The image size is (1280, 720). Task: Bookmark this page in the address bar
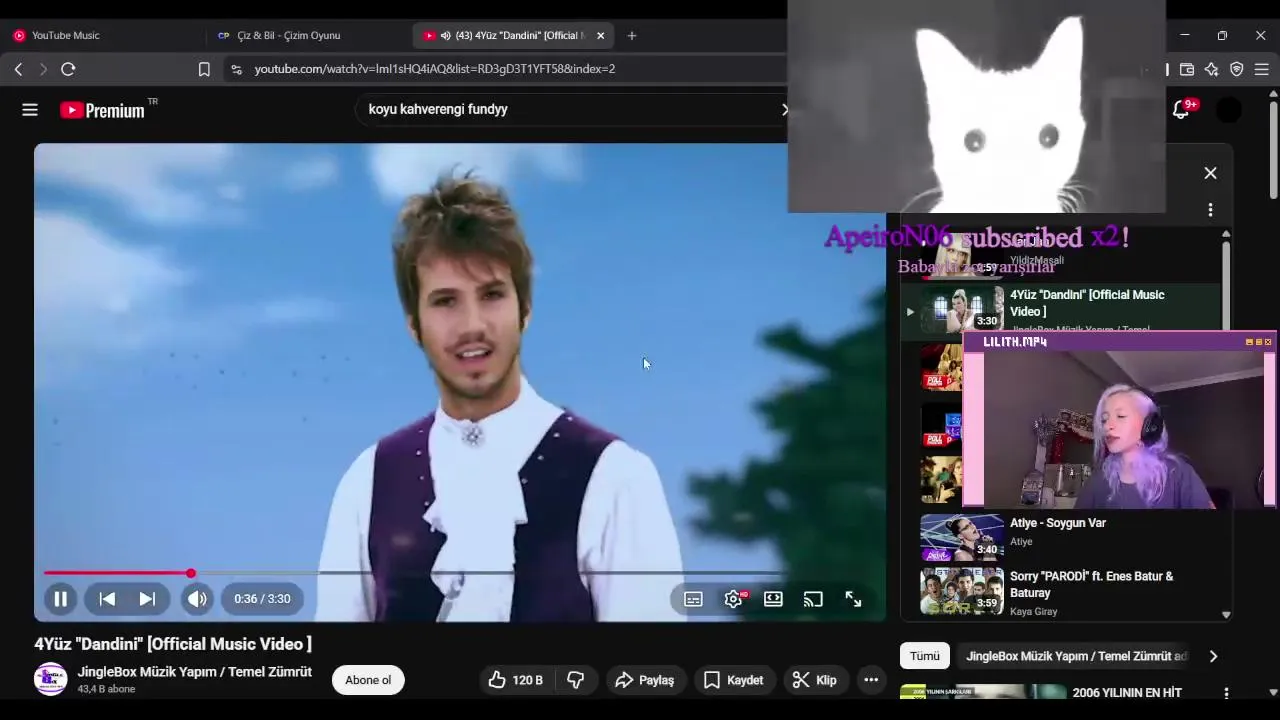[x=204, y=69]
